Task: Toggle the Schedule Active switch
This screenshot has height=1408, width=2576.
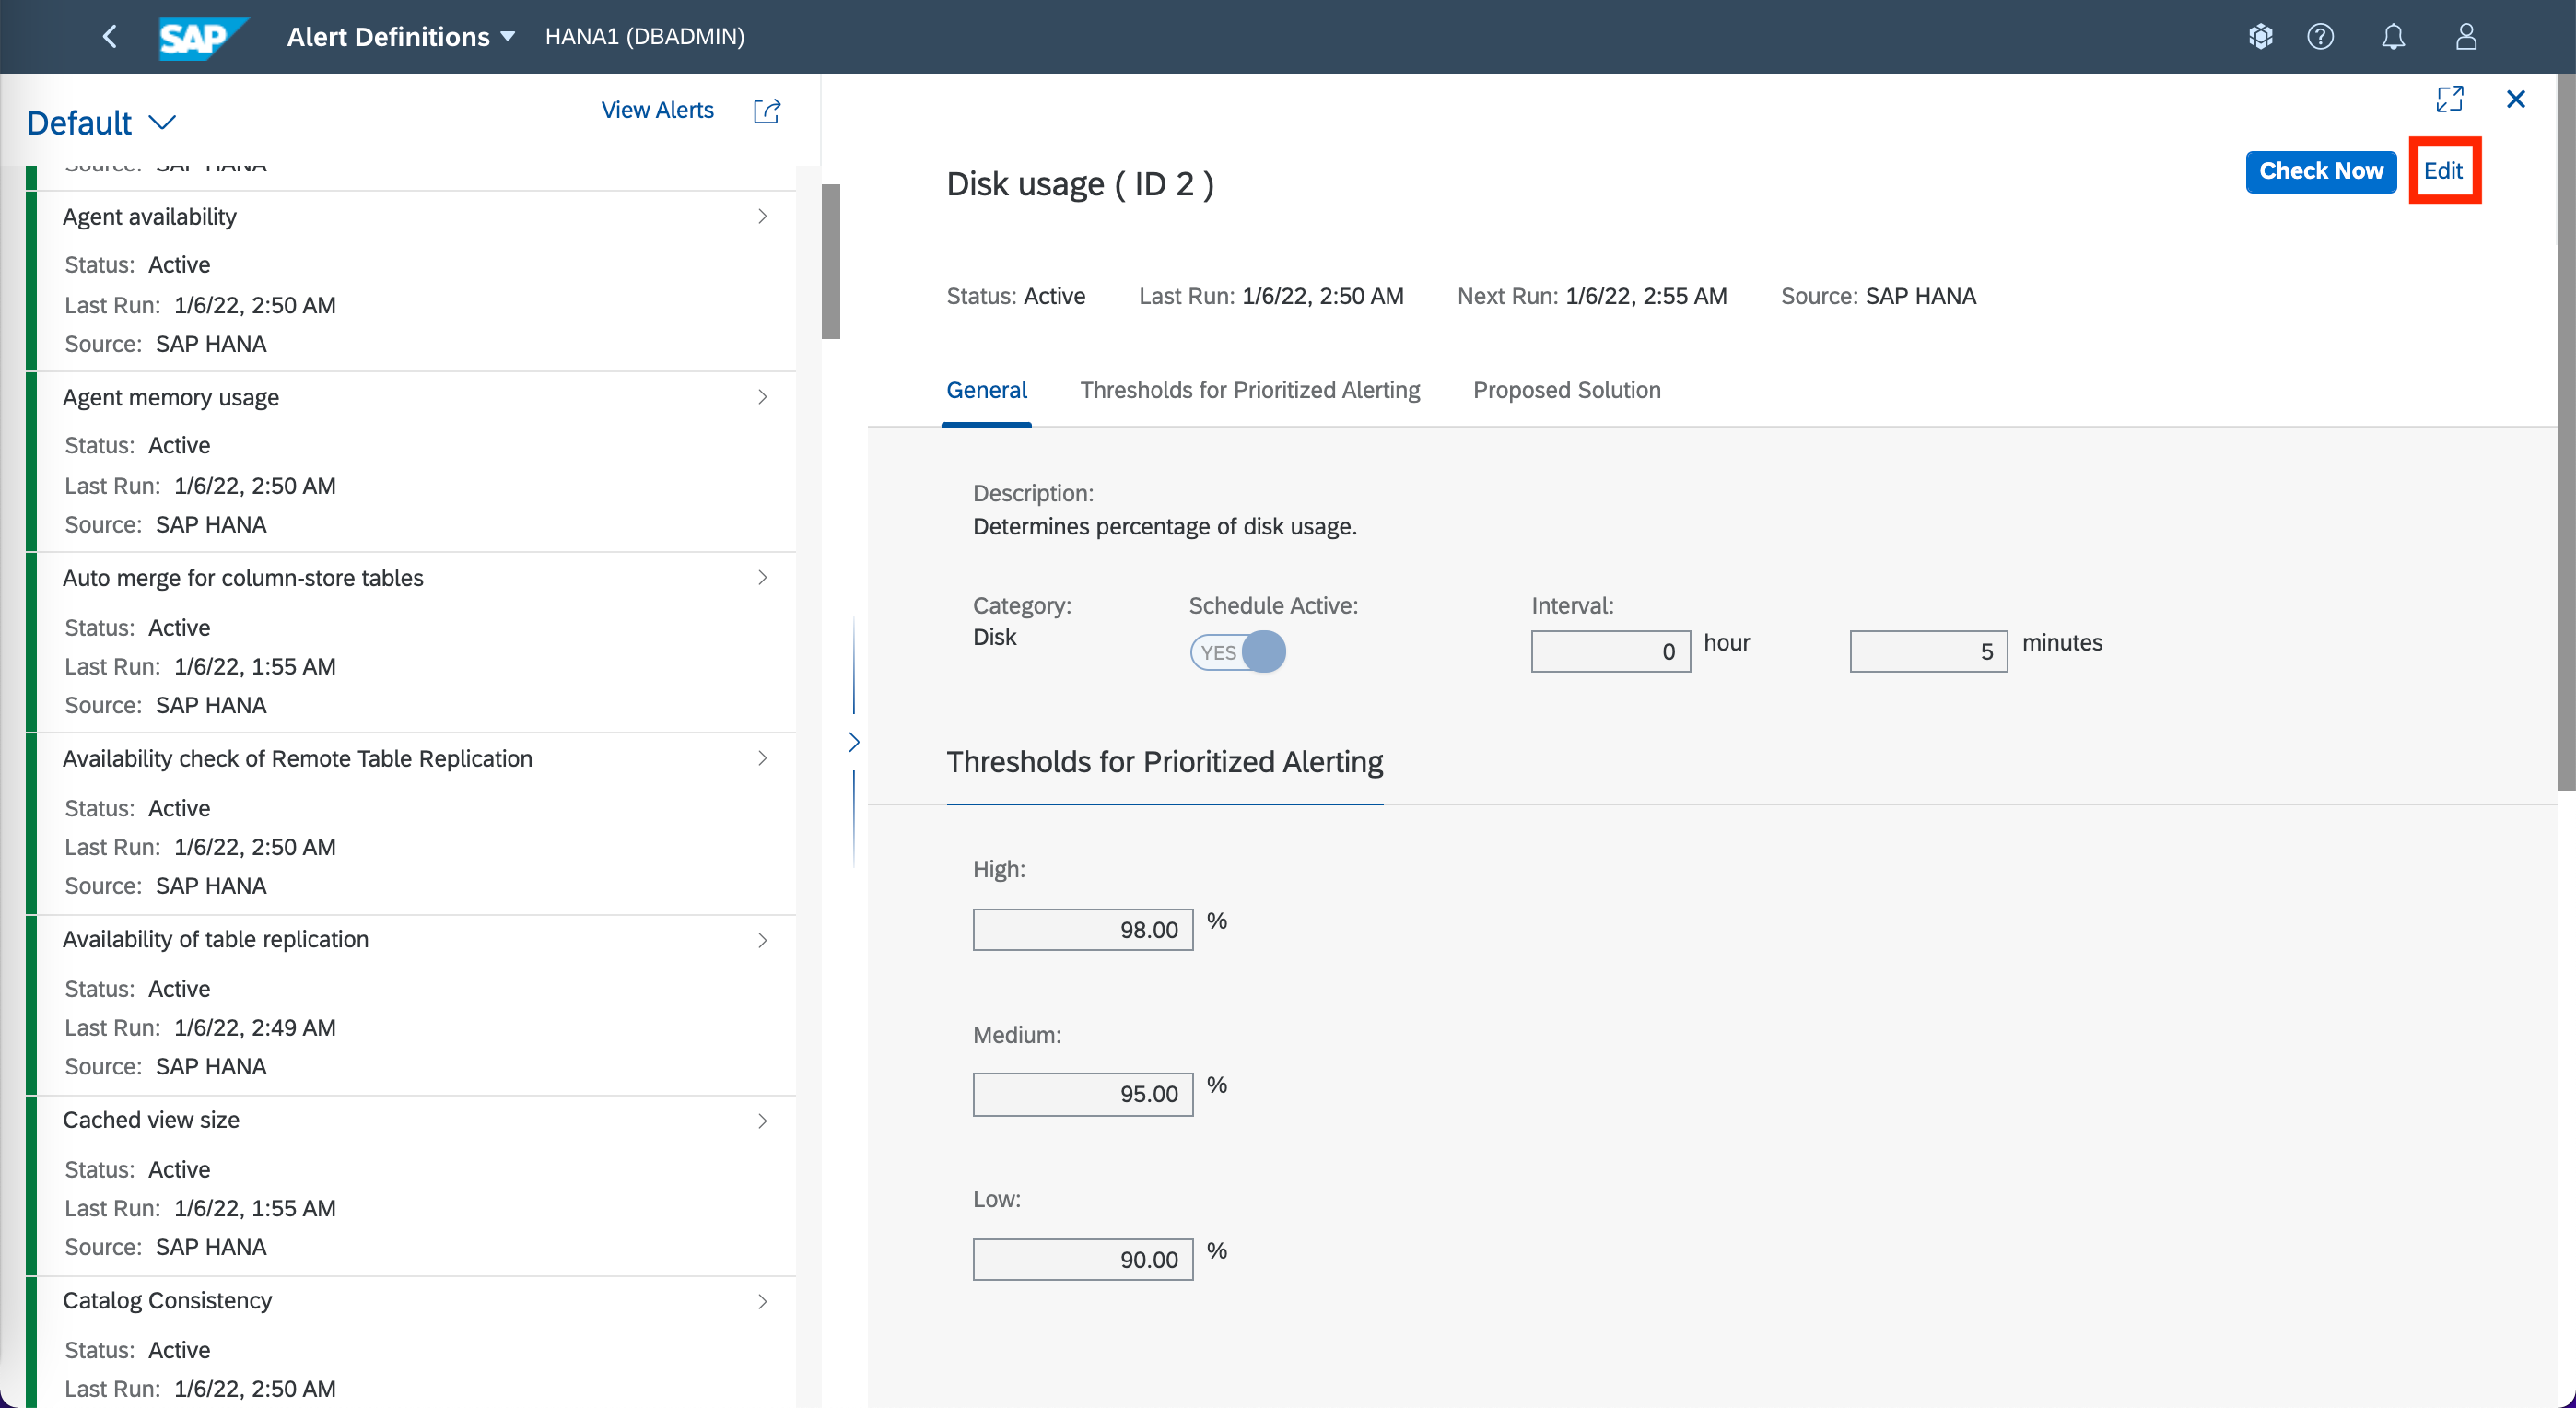Action: click(x=1238, y=652)
